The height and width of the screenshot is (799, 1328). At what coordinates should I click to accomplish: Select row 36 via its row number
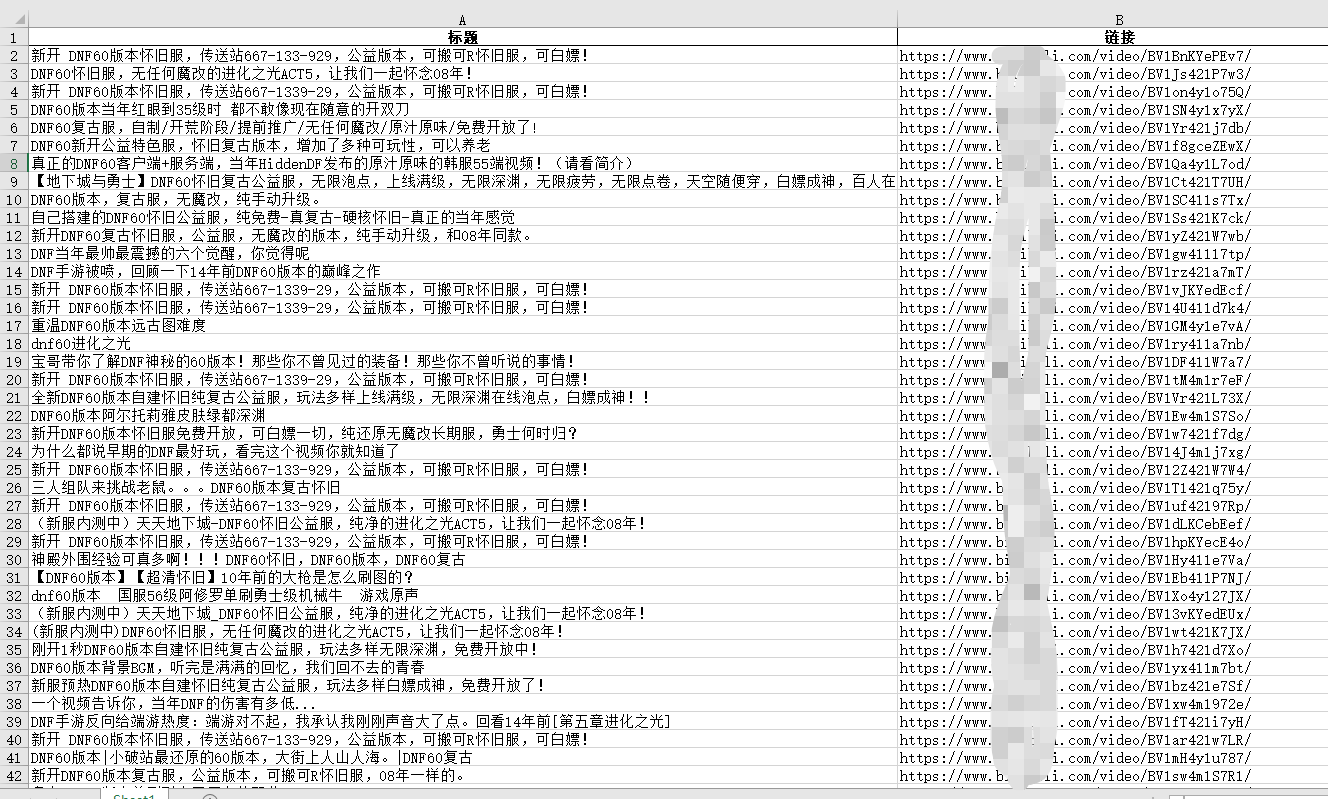click(14, 667)
